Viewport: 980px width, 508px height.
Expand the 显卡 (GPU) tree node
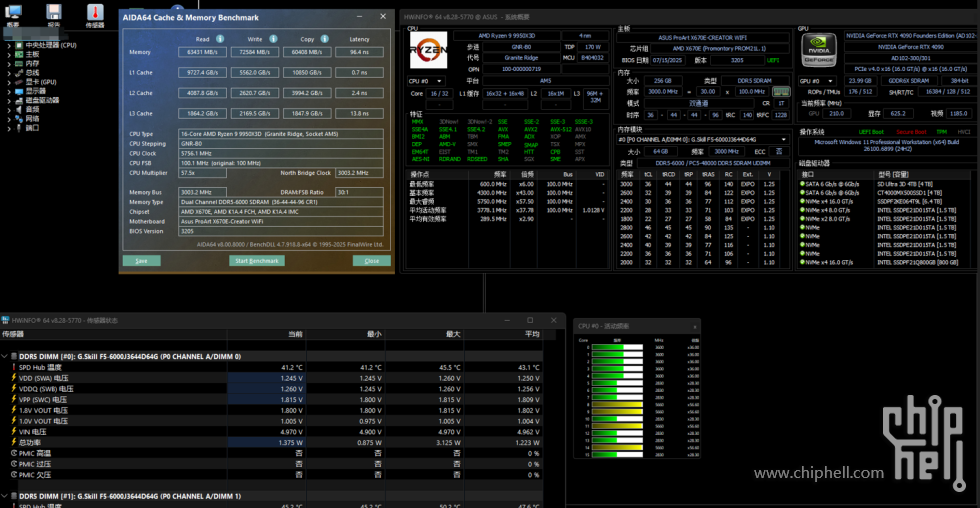click(x=11, y=81)
